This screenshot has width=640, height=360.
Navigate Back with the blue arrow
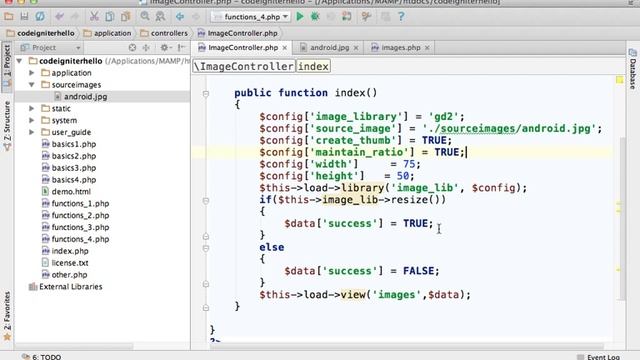click(180, 16)
